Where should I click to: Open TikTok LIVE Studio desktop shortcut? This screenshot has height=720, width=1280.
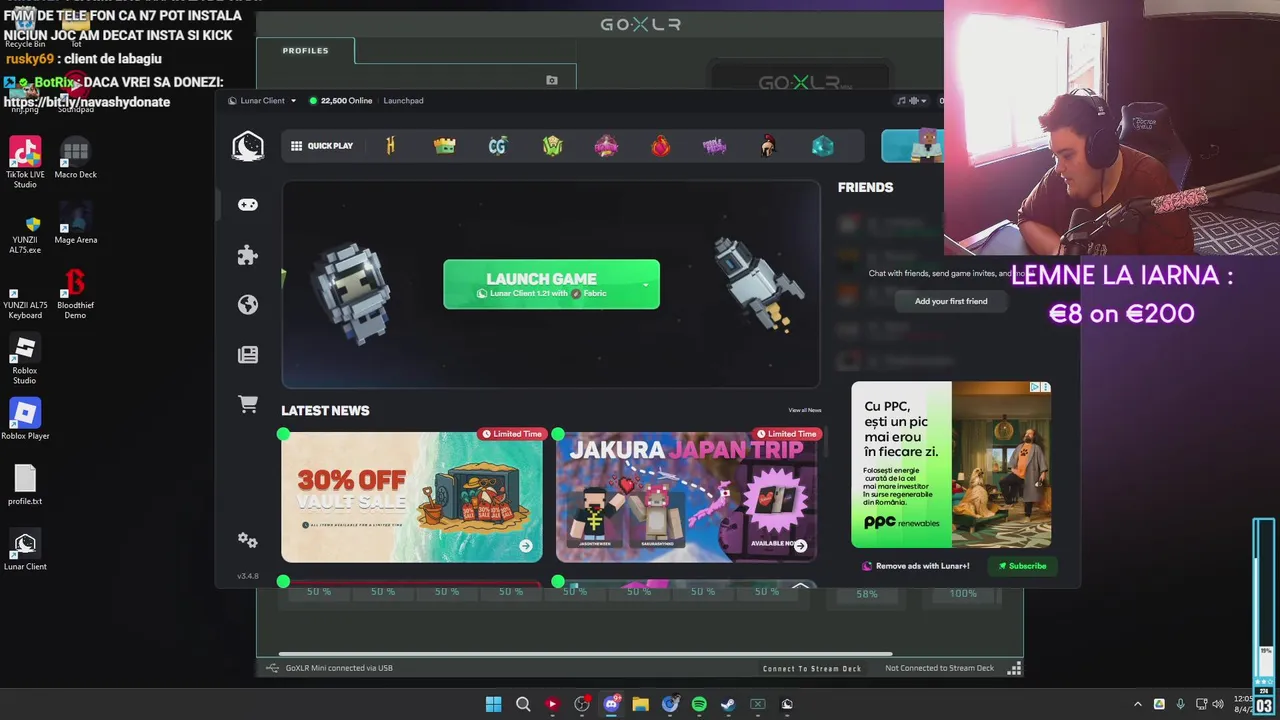click(x=25, y=162)
